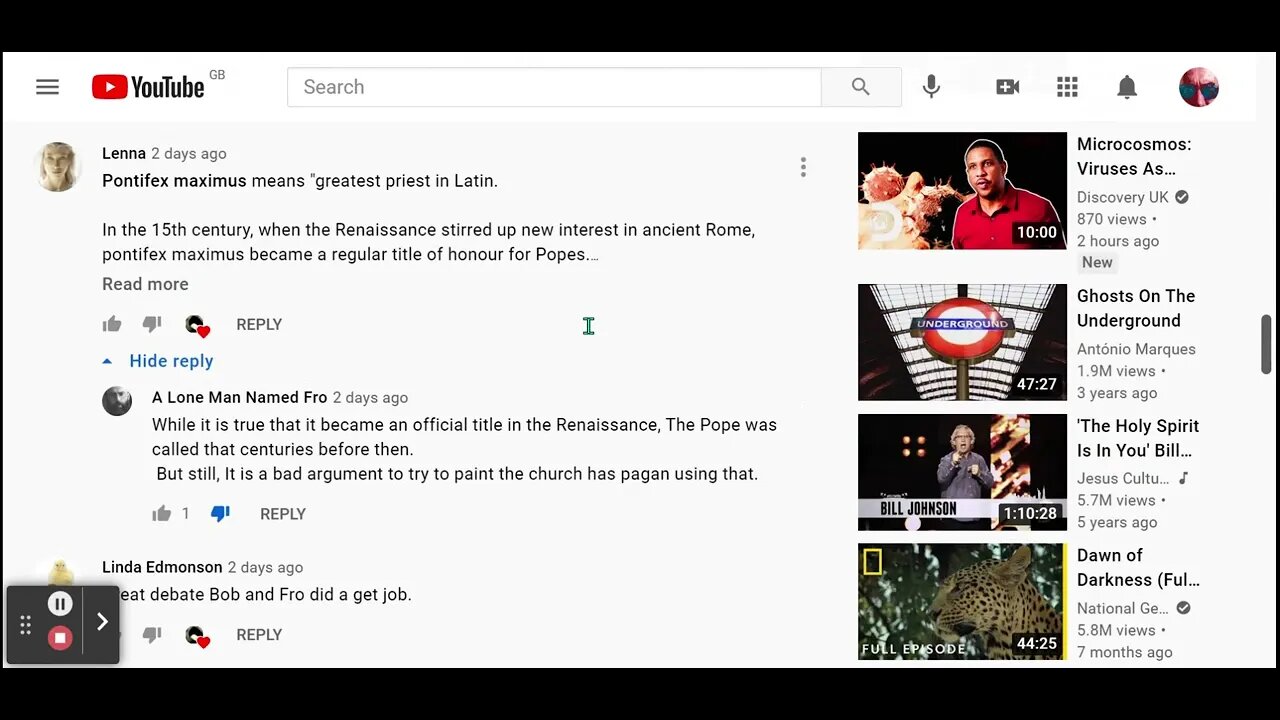Toggle creator heart on Linda Edmonson's comment
Screen dimensions: 1280x720
[x=197, y=636]
